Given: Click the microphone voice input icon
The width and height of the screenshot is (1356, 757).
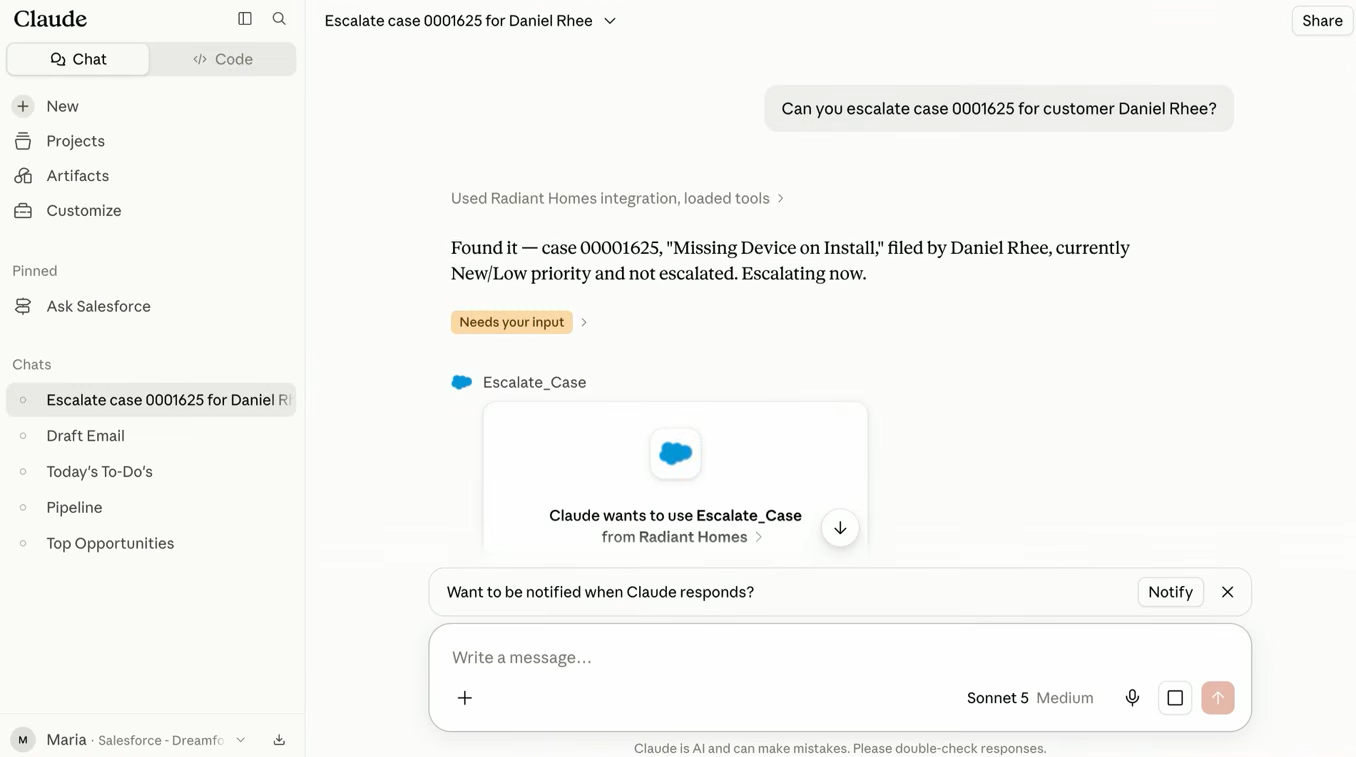Looking at the screenshot, I should coord(1132,698).
